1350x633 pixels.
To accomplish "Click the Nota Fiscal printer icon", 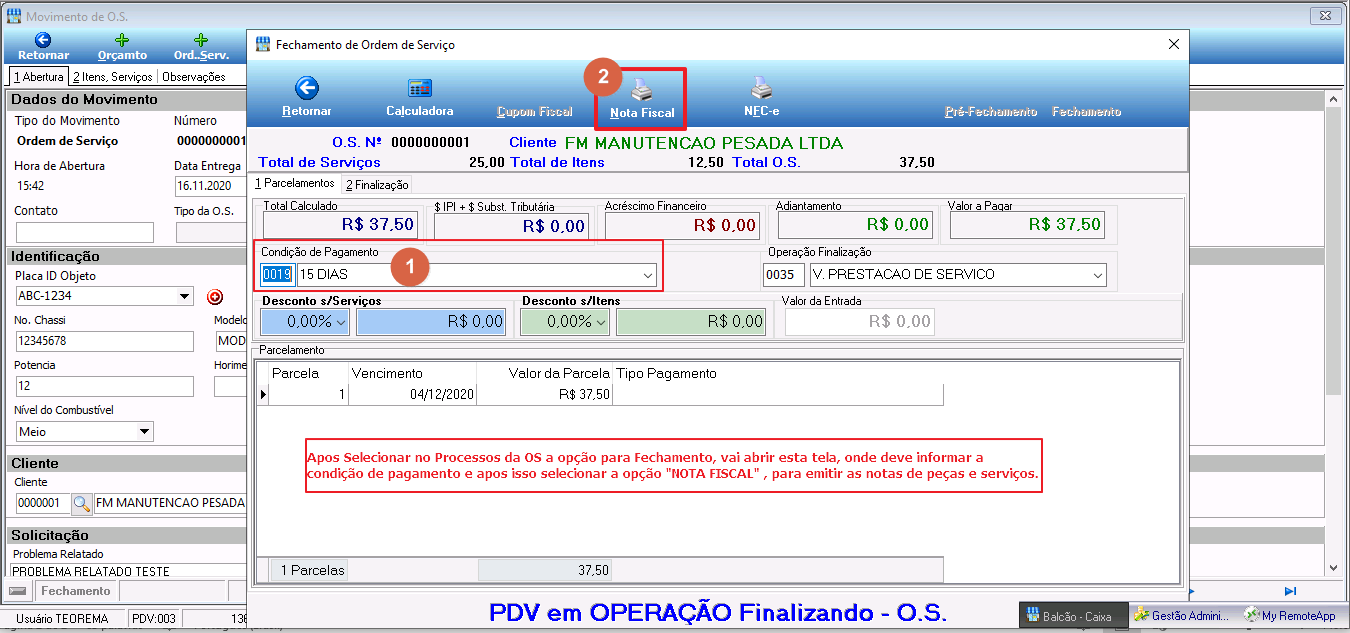I will click(642, 90).
